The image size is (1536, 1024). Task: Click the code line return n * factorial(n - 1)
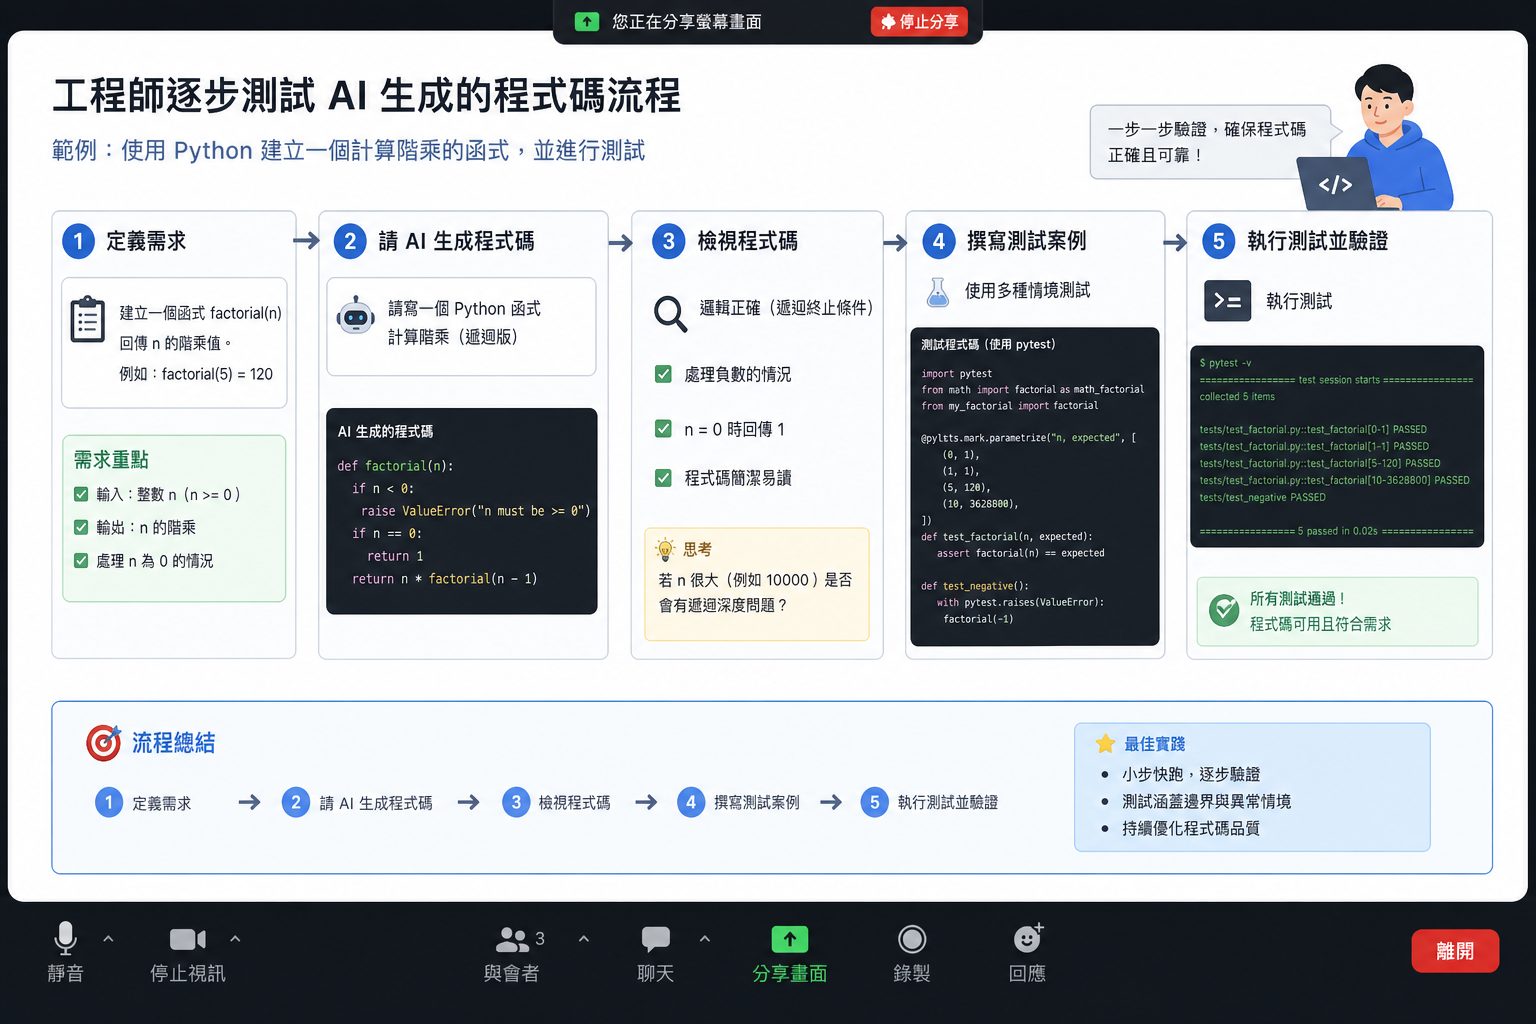click(445, 579)
